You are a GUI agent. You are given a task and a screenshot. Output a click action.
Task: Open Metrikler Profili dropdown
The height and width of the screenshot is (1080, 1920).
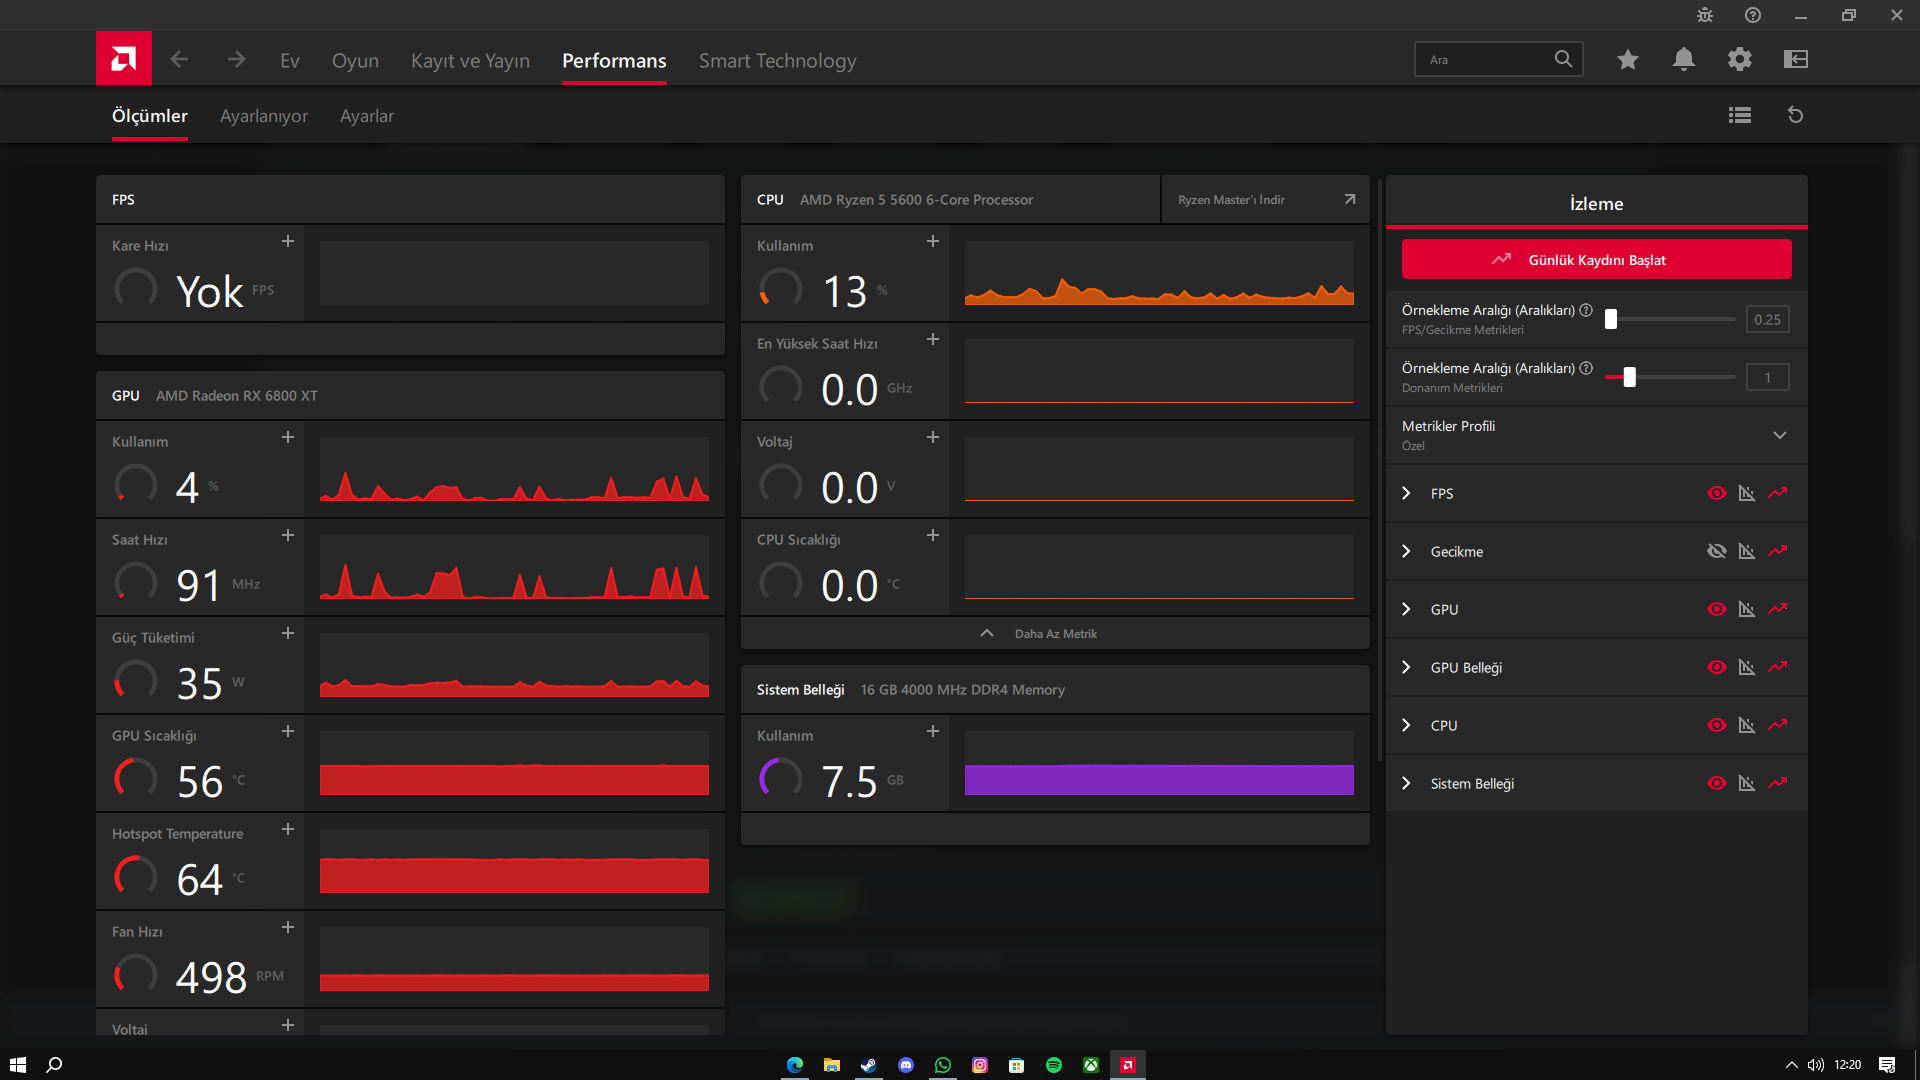pos(1779,435)
